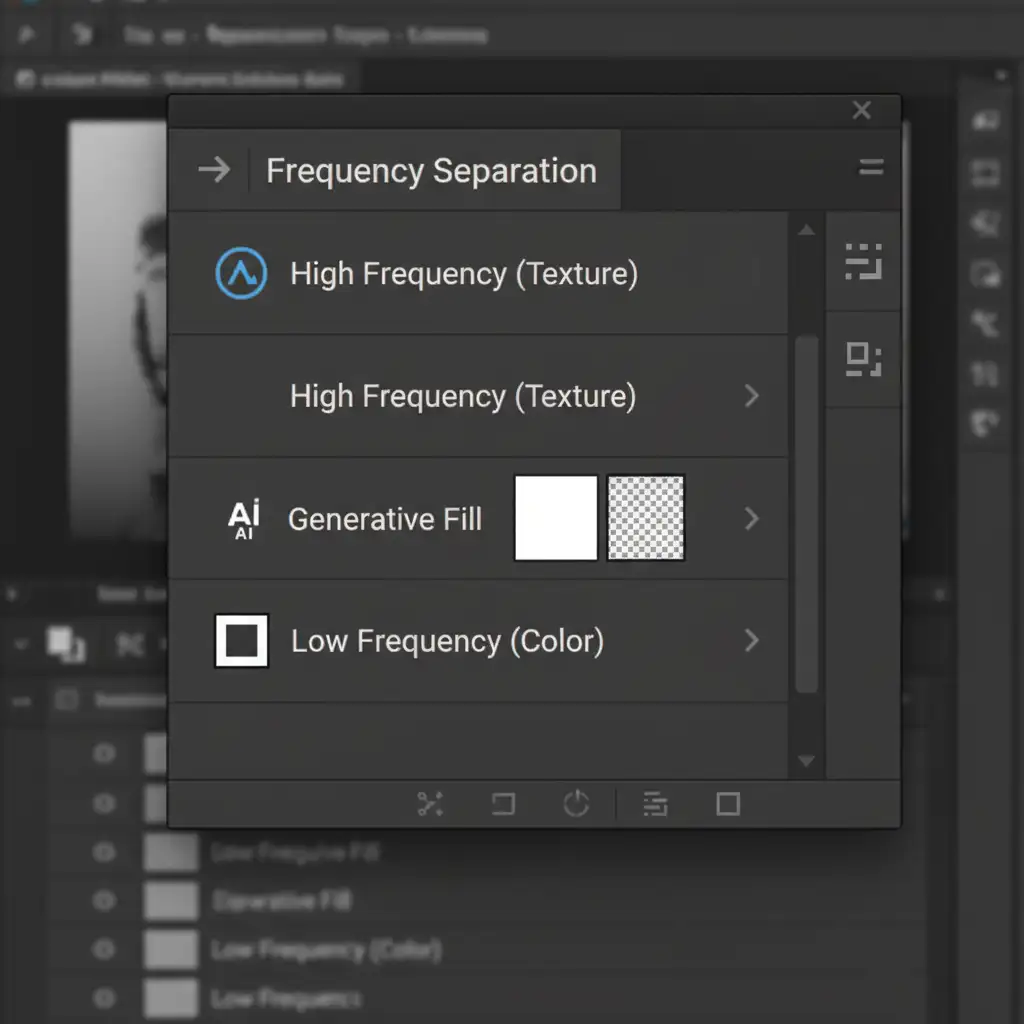This screenshot has width=1024, height=1024.
Task: Expand the Low Frequency (Color) row chevron
Action: (x=752, y=641)
